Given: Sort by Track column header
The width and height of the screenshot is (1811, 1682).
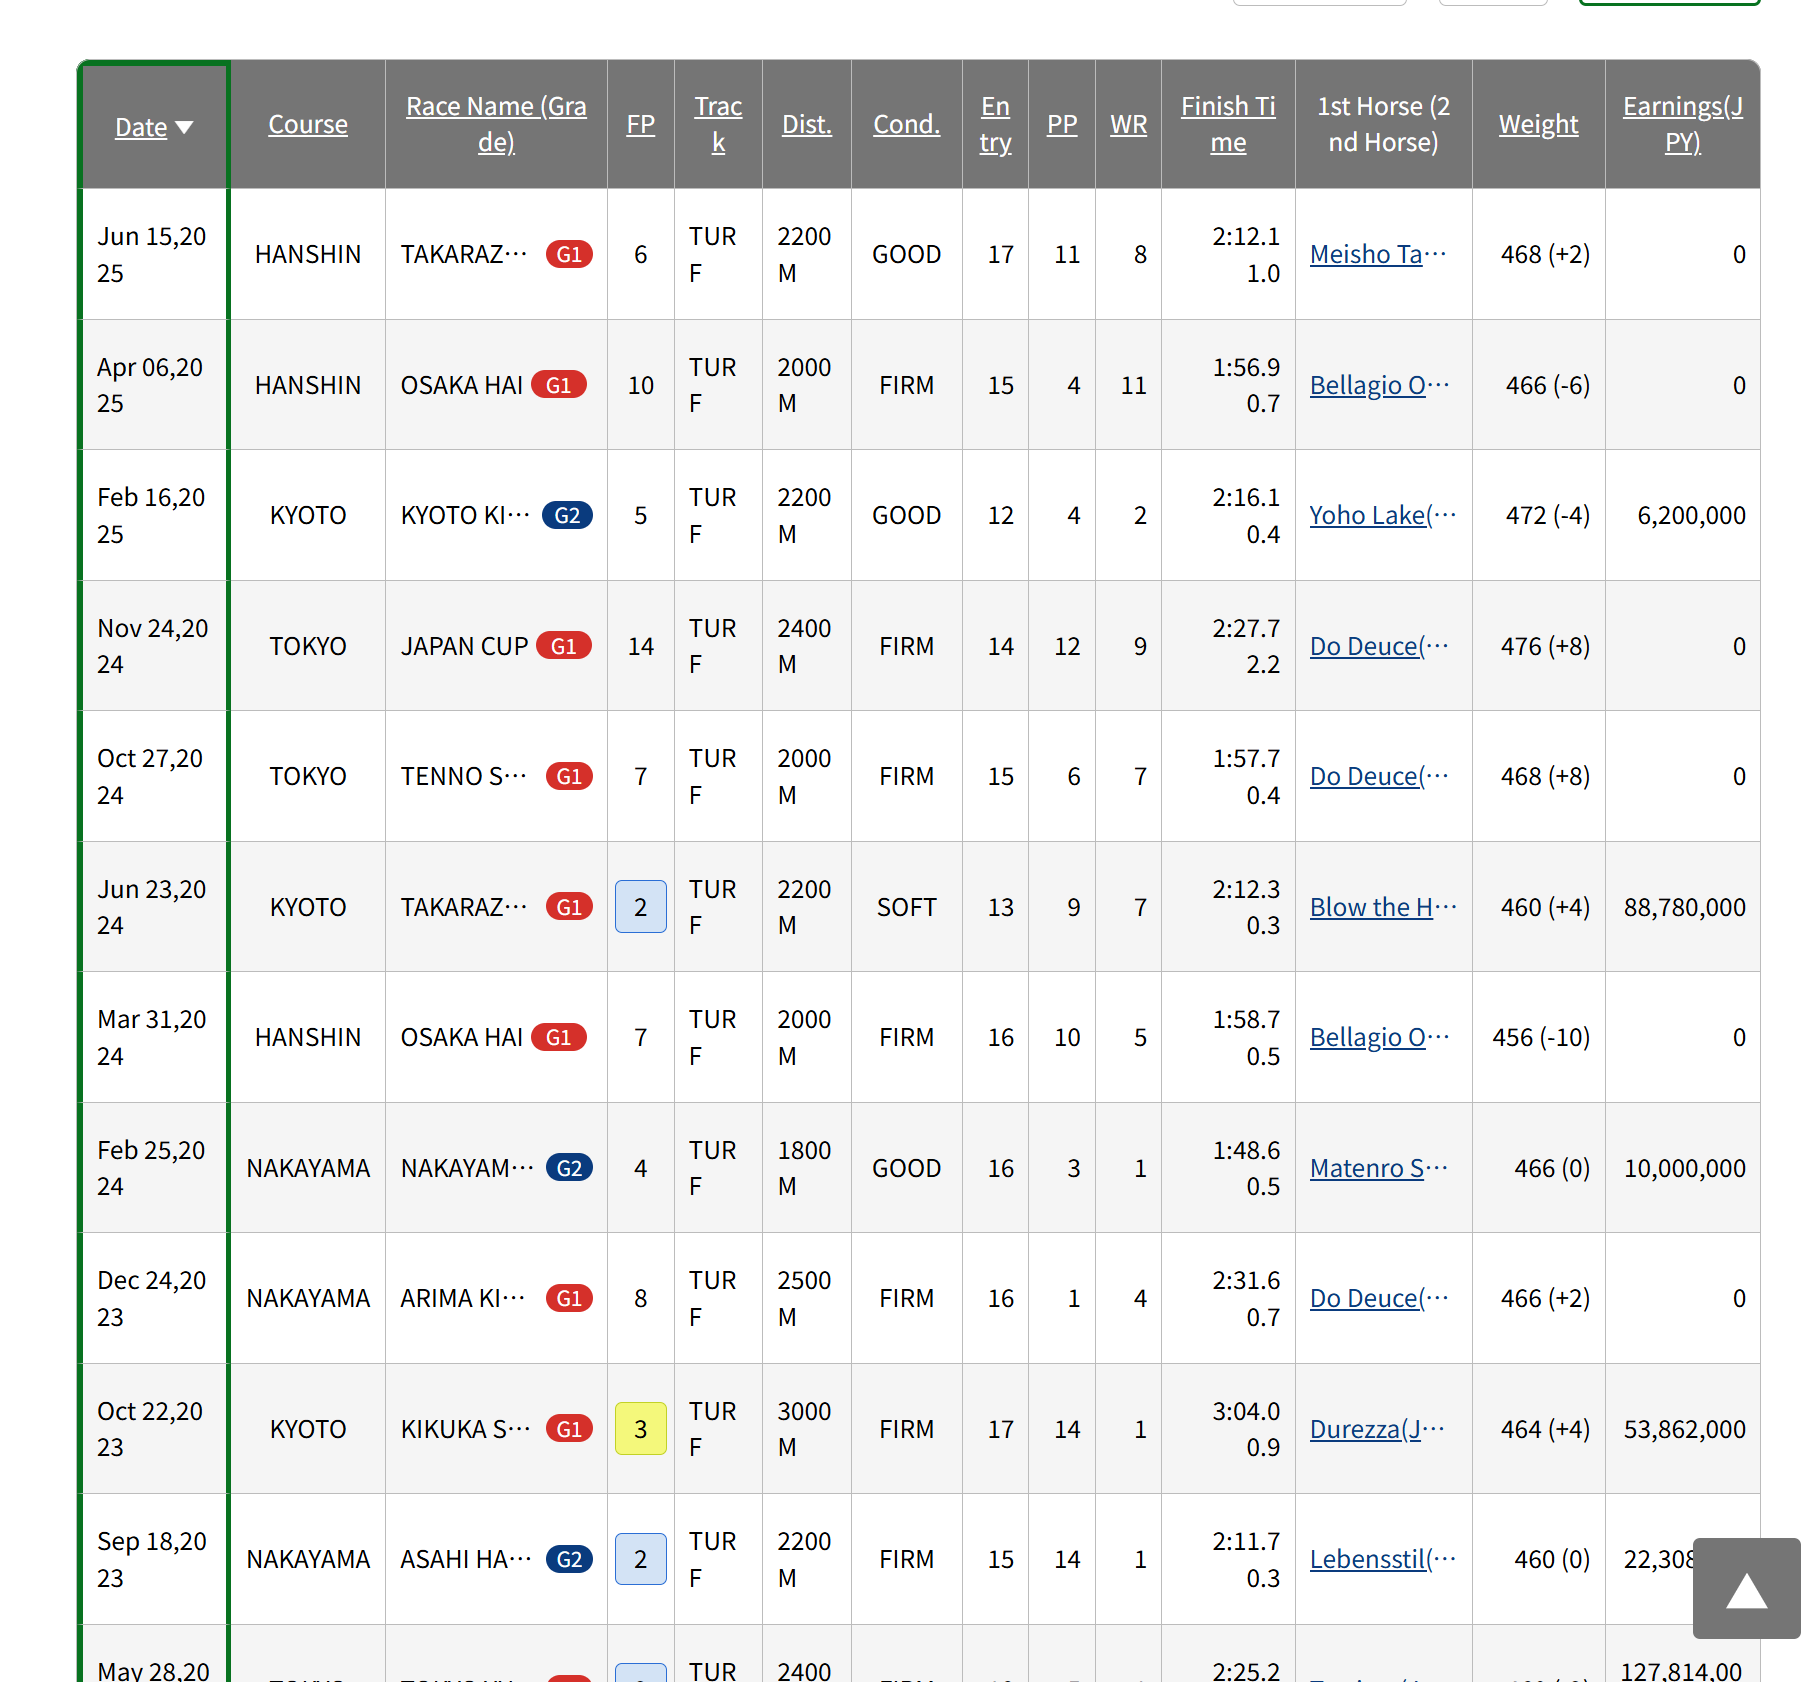Looking at the screenshot, I should click(718, 124).
